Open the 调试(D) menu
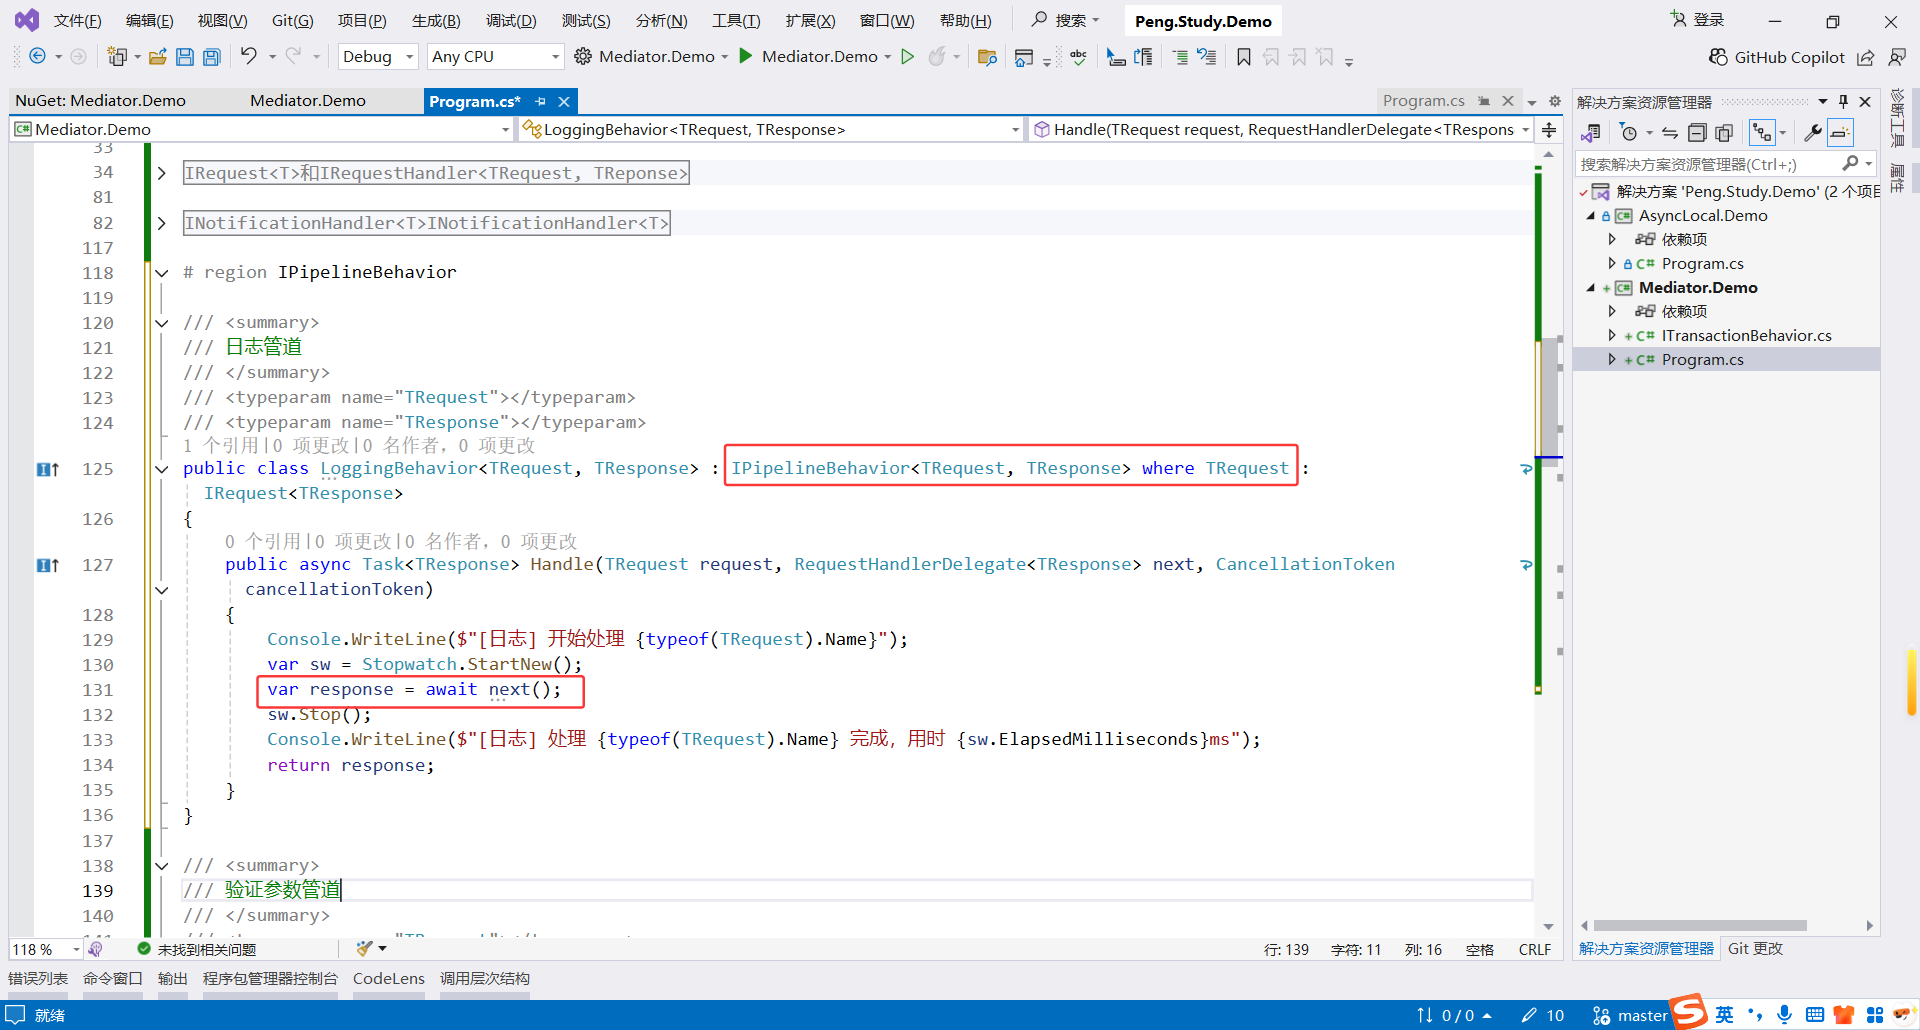 tap(511, 21)
